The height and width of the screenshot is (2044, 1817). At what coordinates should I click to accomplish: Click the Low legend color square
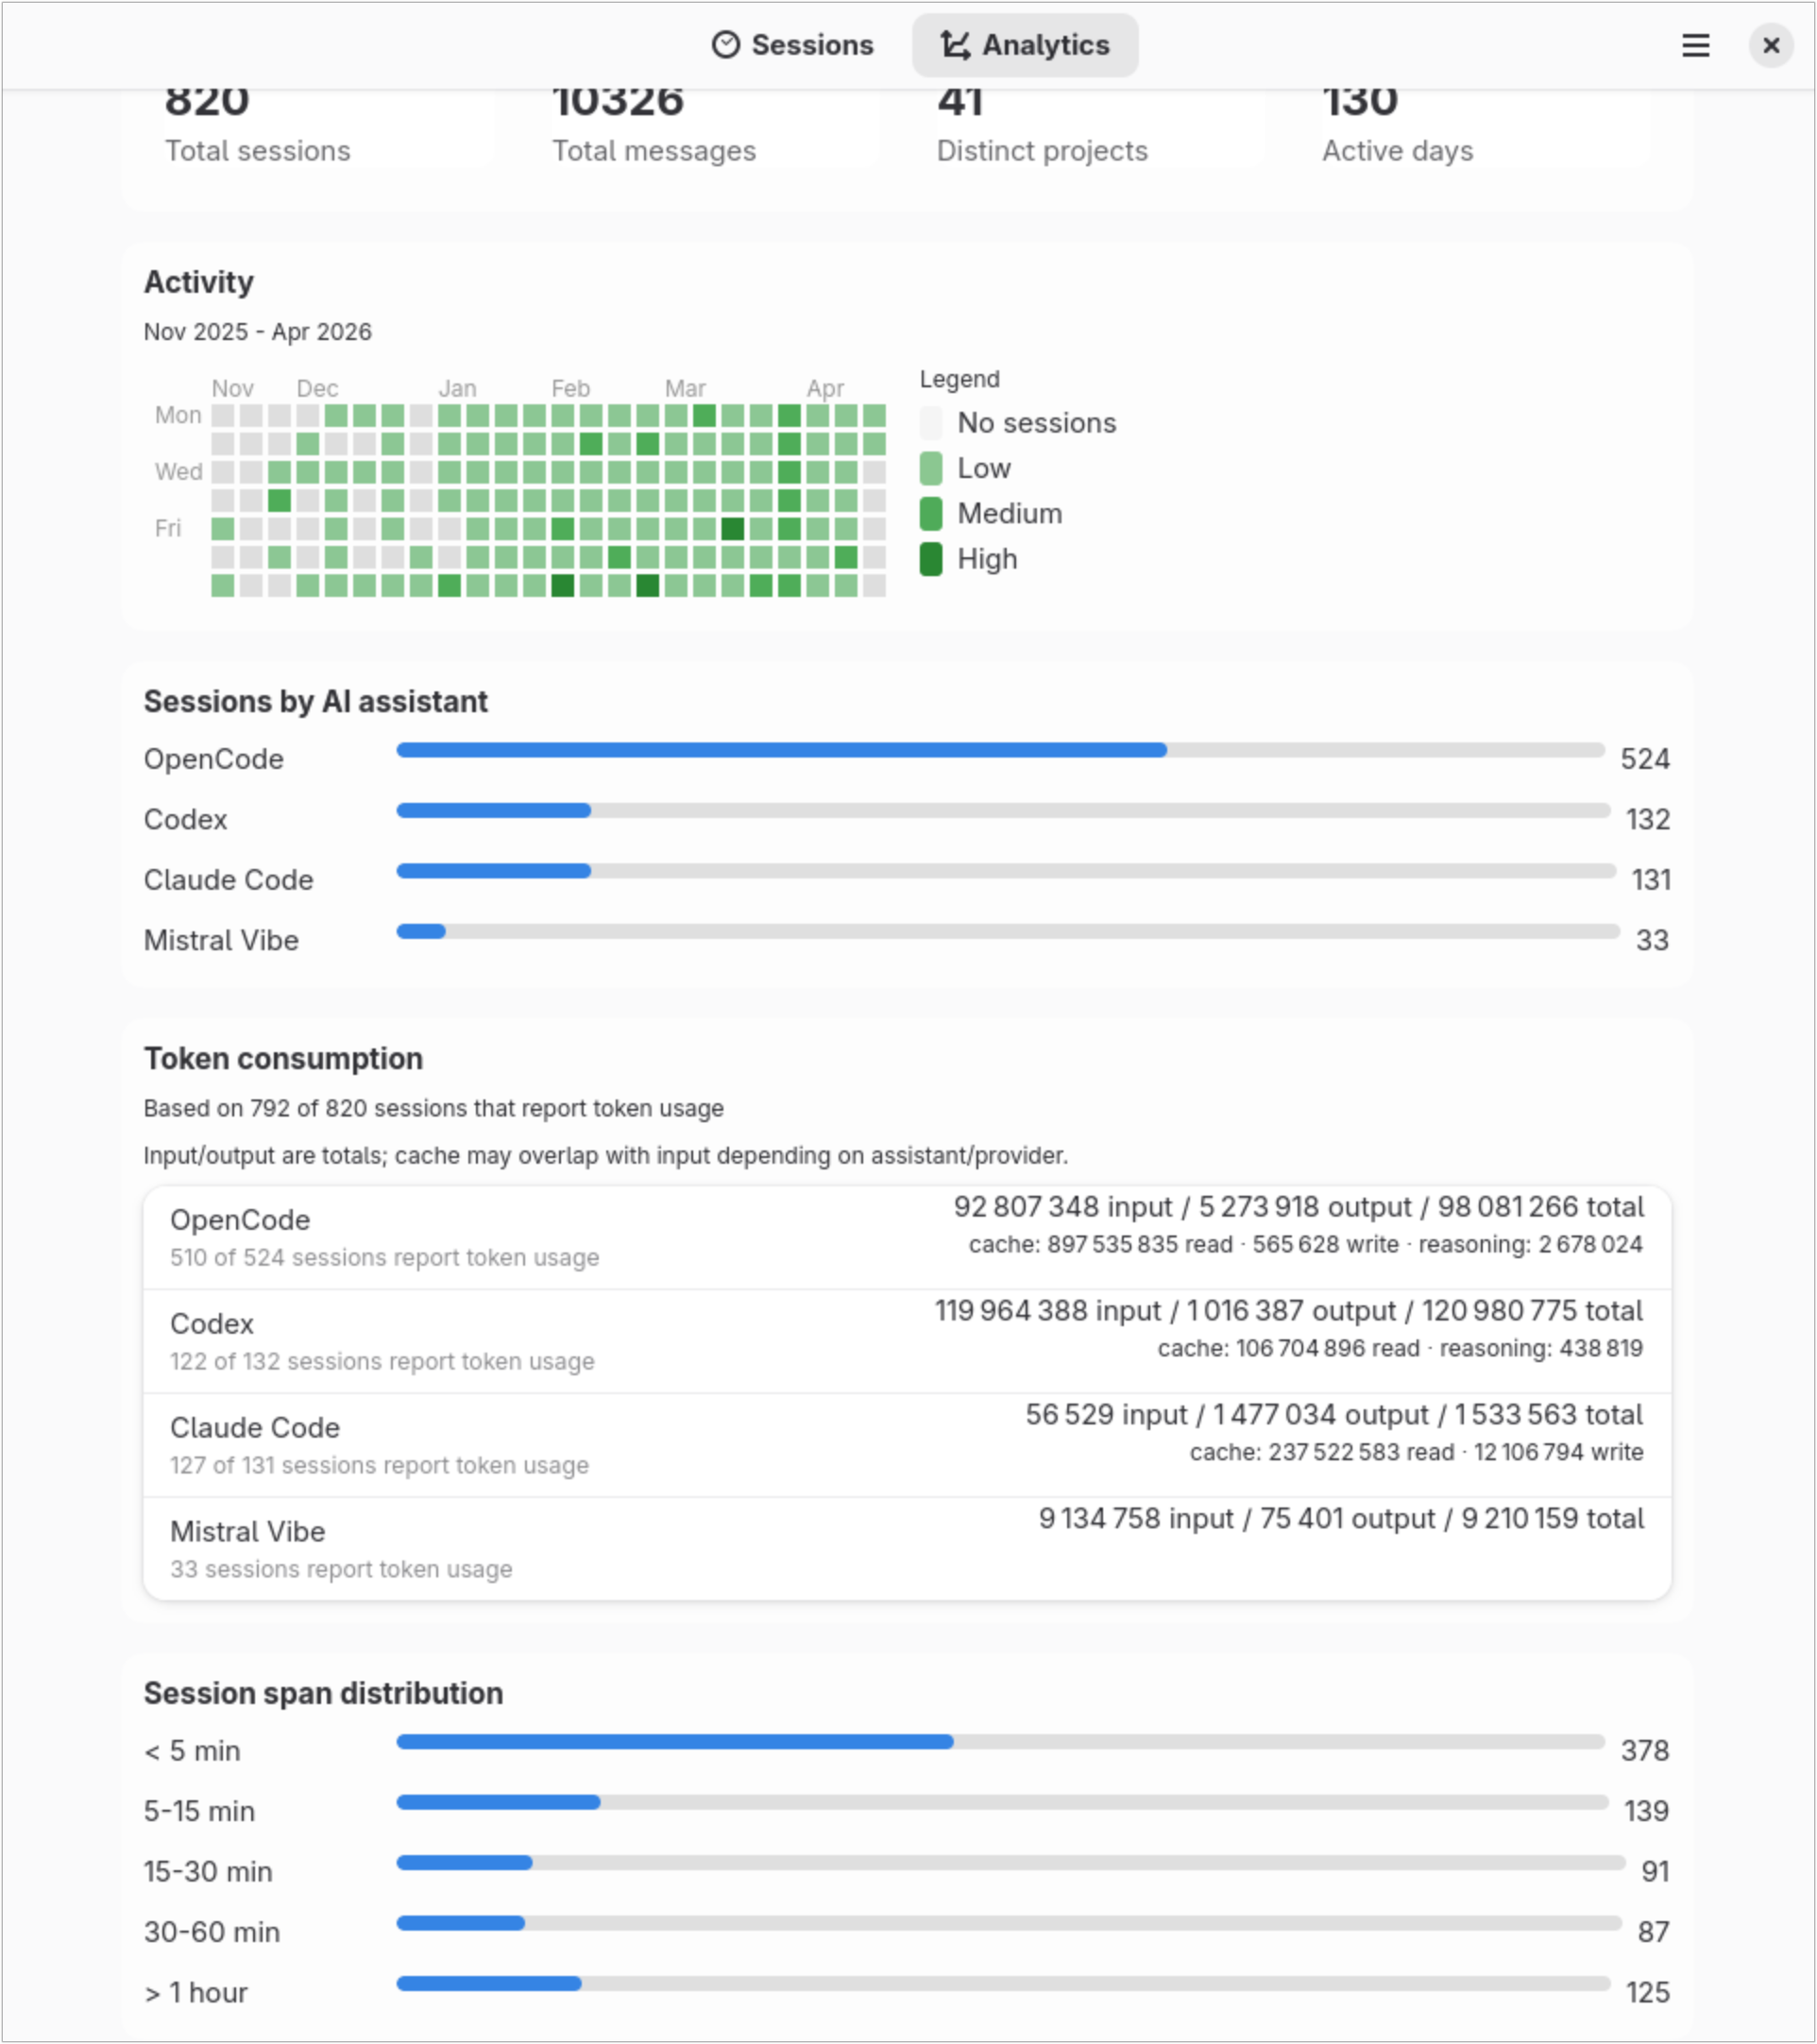point(930,468)
